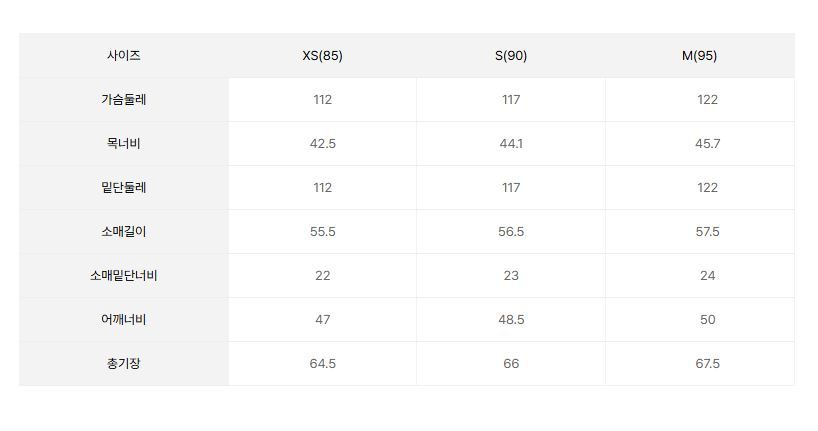Viewport: 818px width, 431px height.
Task: Click the 23 sleeve hem width cell
Action: (x=511, y=276)
